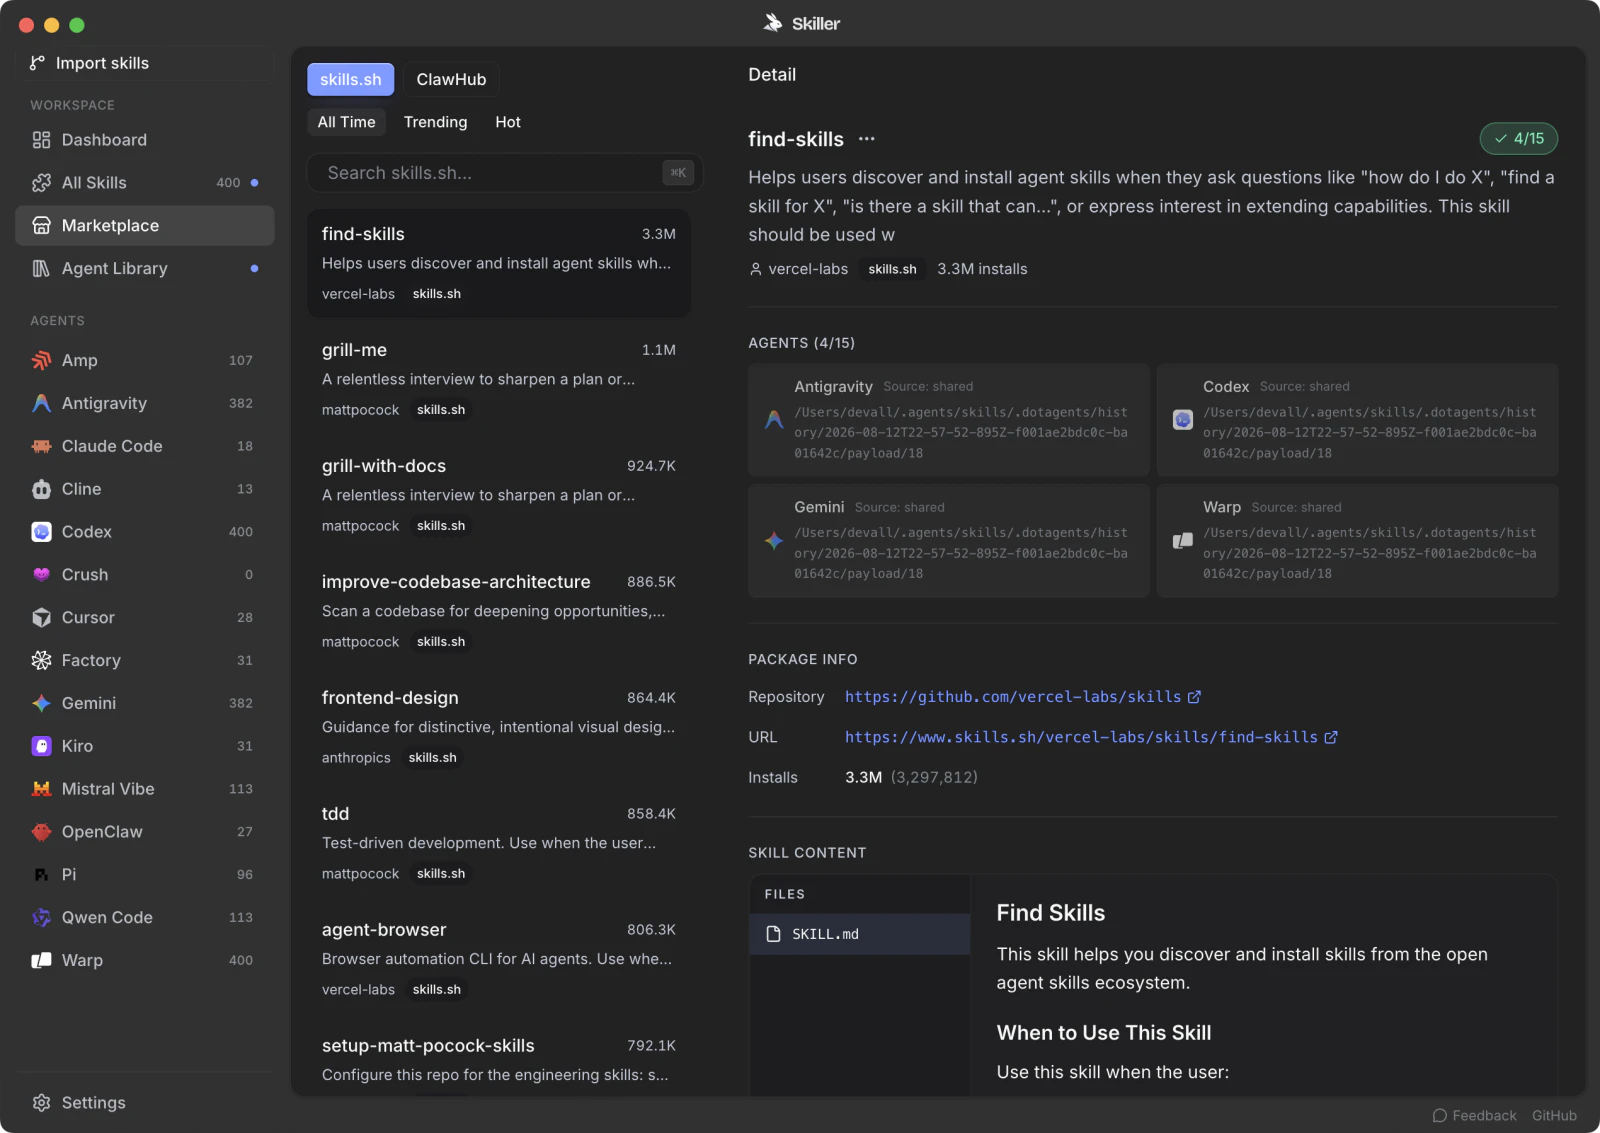This screenshot has height=1133, width=1600.
Task: Select the Crush heart icon
Action: 41,575
